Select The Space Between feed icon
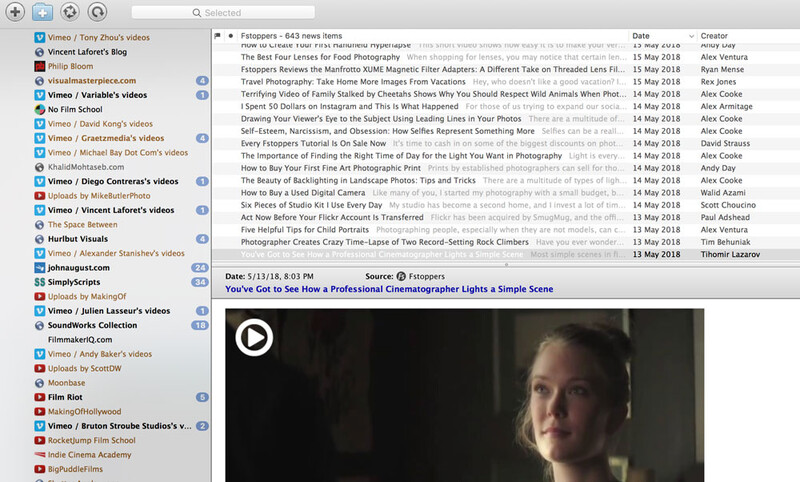 [x=39, y=224]
